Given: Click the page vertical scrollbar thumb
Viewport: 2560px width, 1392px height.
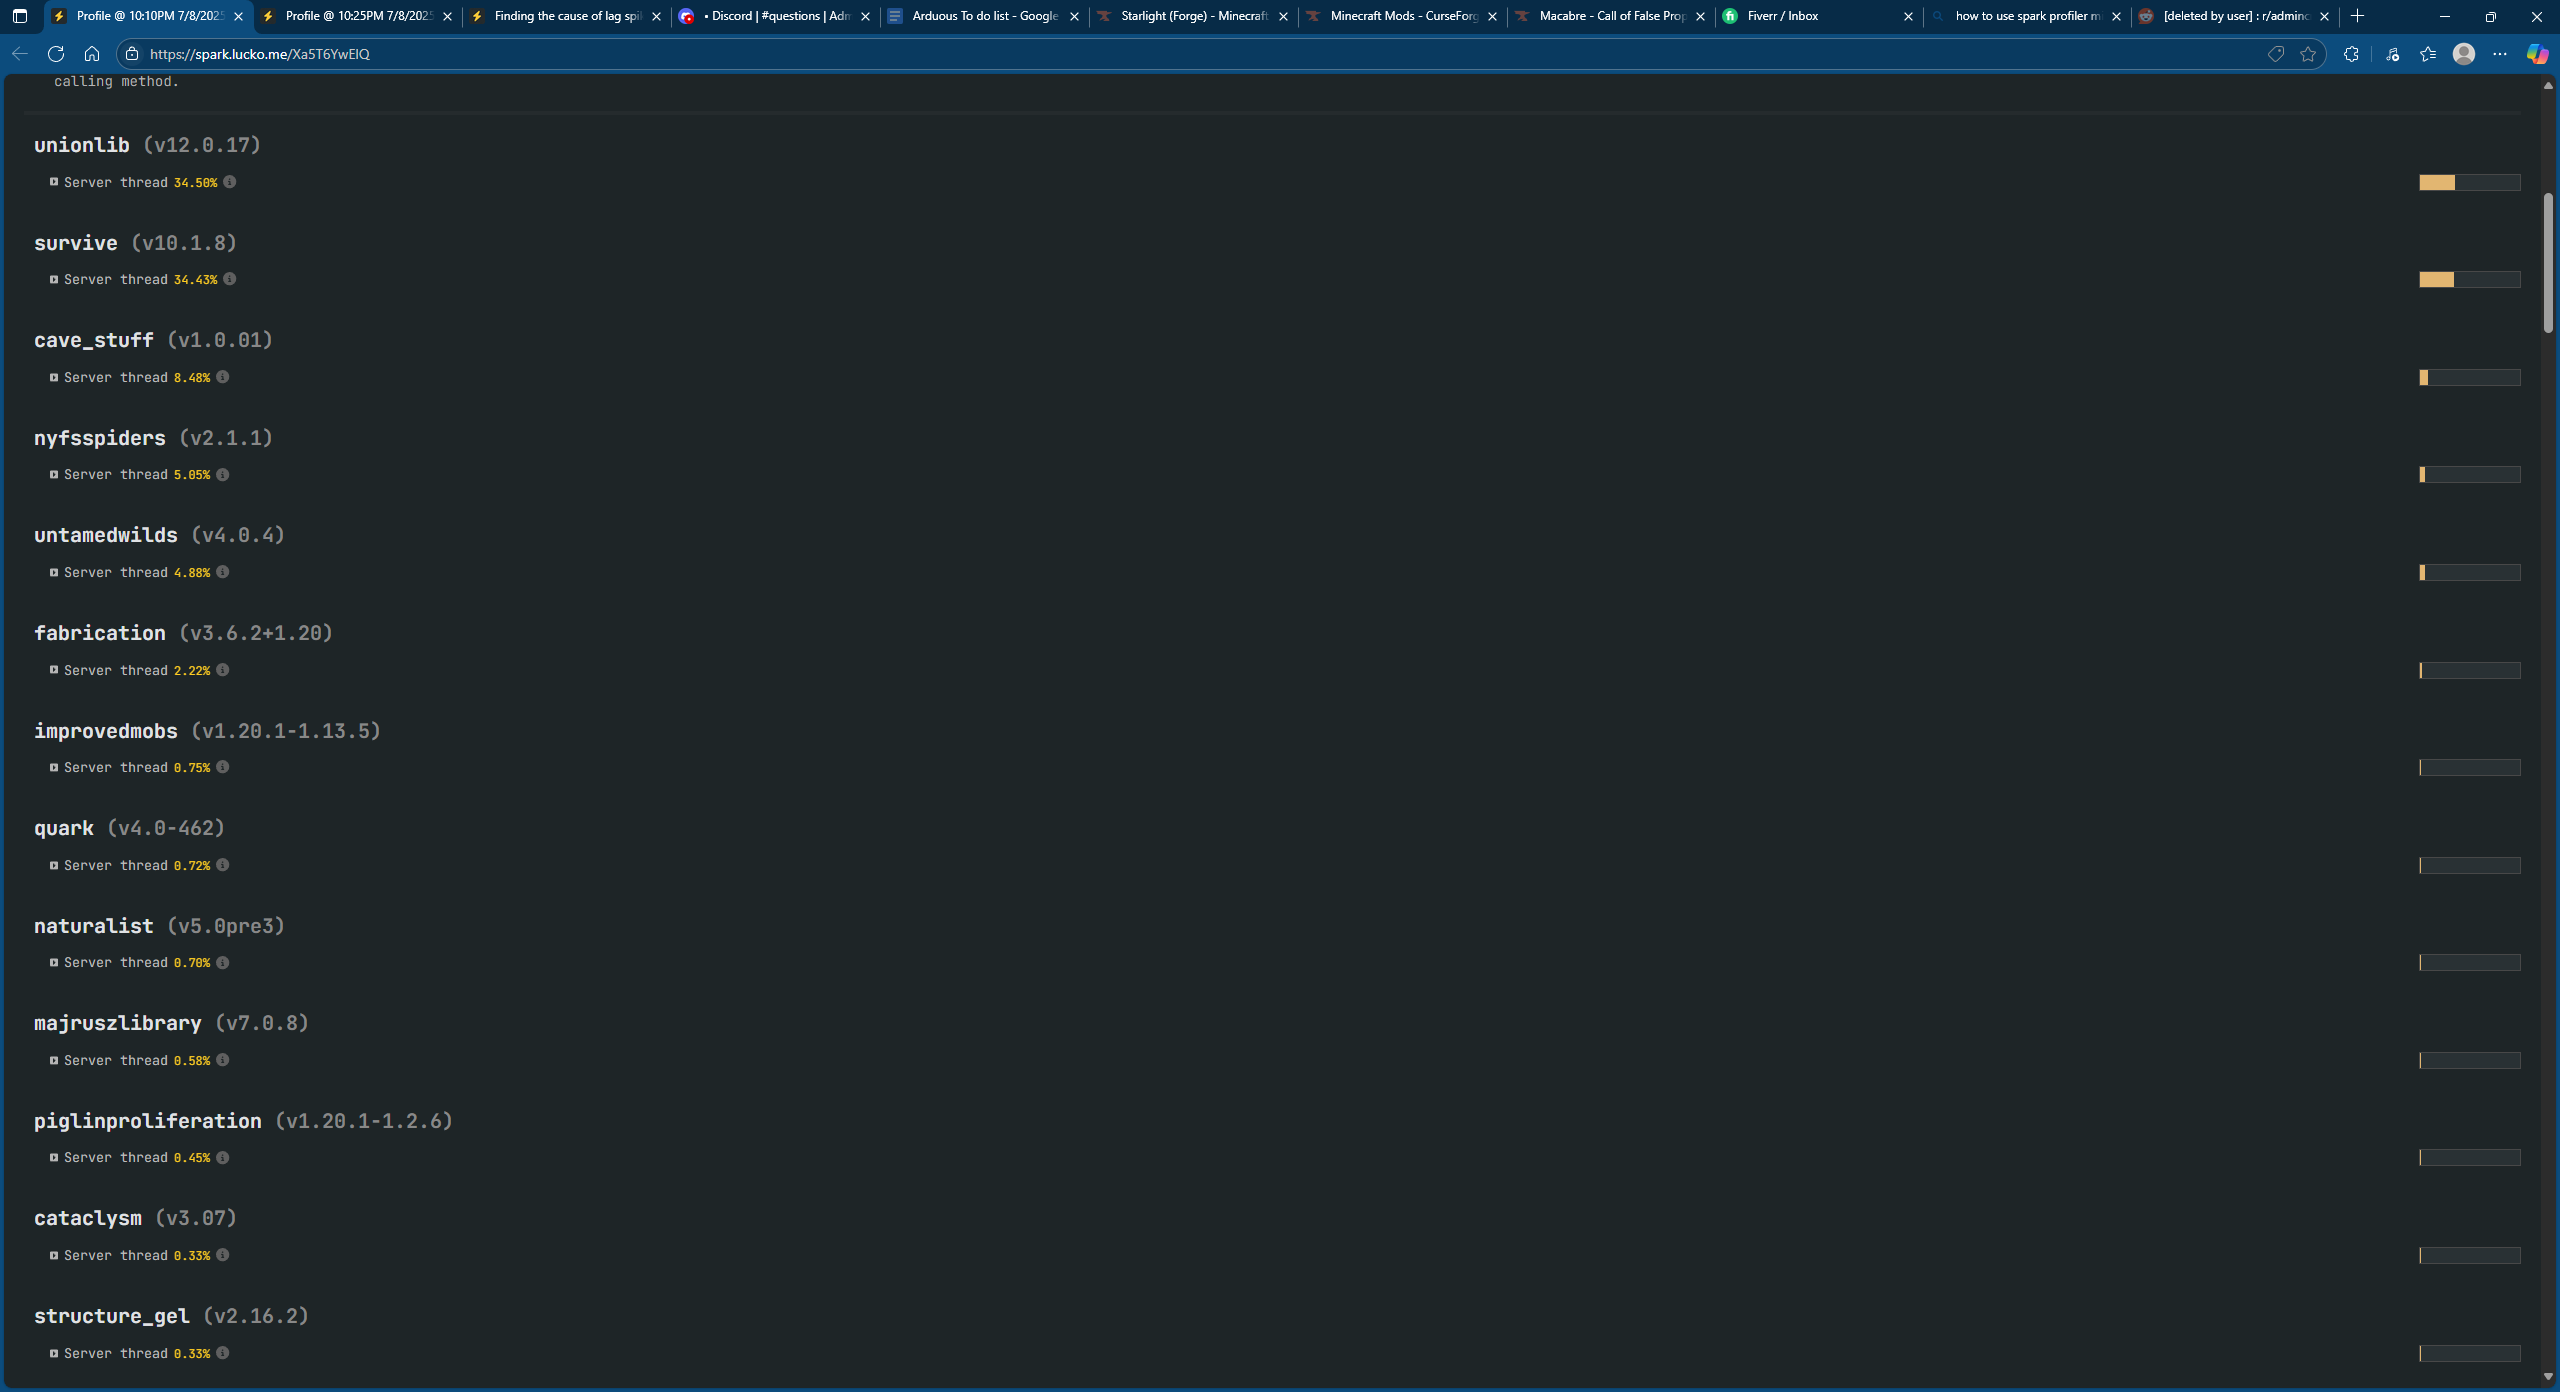Looking at the screenshot, I should click(2548, 263).
